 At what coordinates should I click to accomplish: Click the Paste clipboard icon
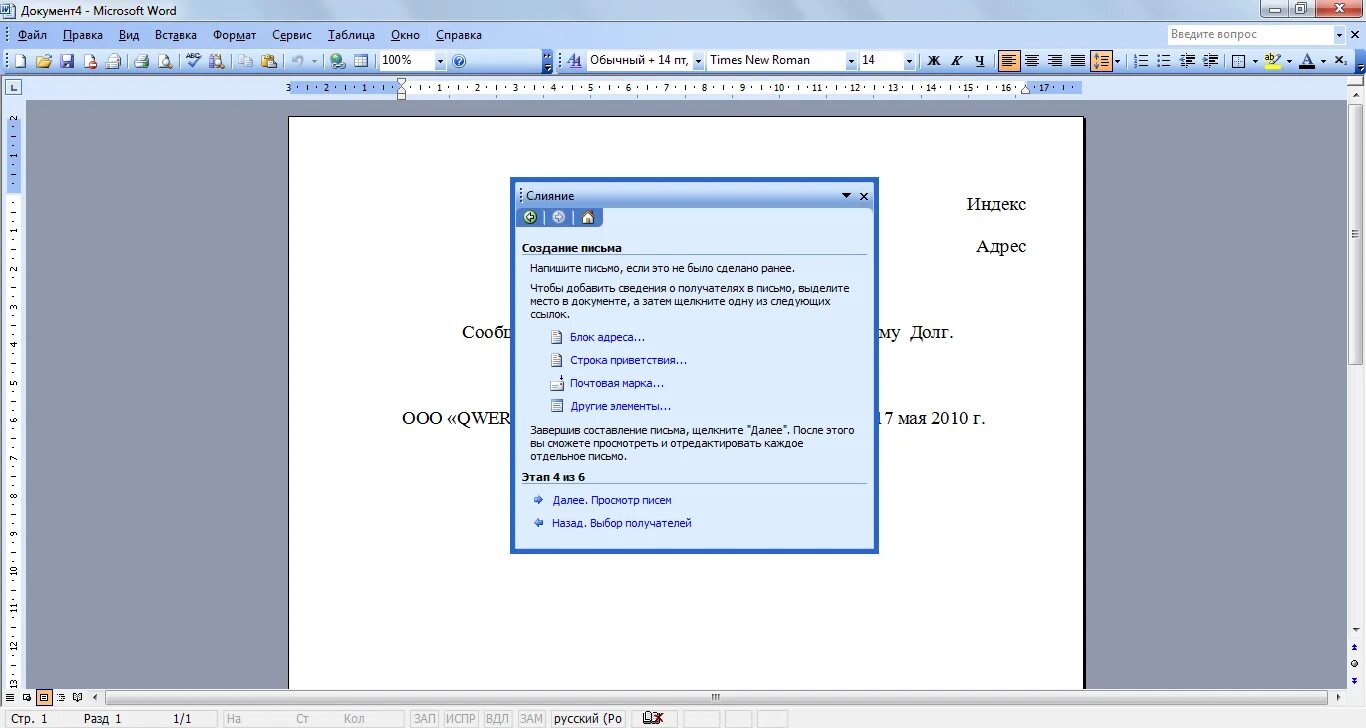(269, 61)
